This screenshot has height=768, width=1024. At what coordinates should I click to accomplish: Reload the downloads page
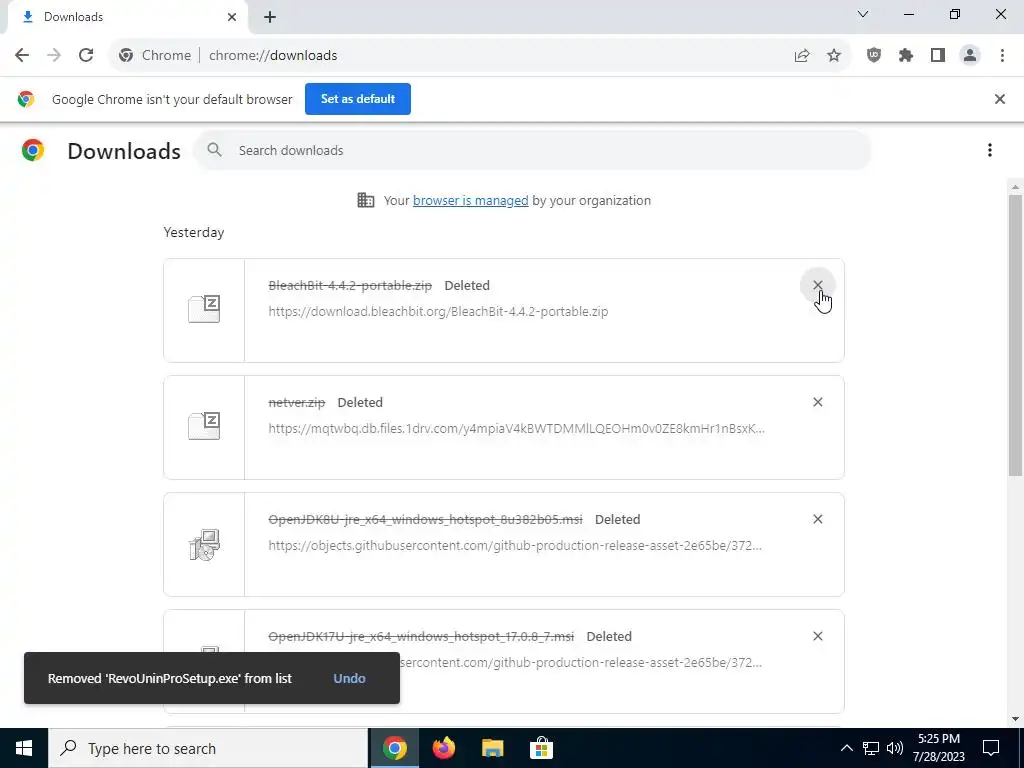click(x=86, y=56)
